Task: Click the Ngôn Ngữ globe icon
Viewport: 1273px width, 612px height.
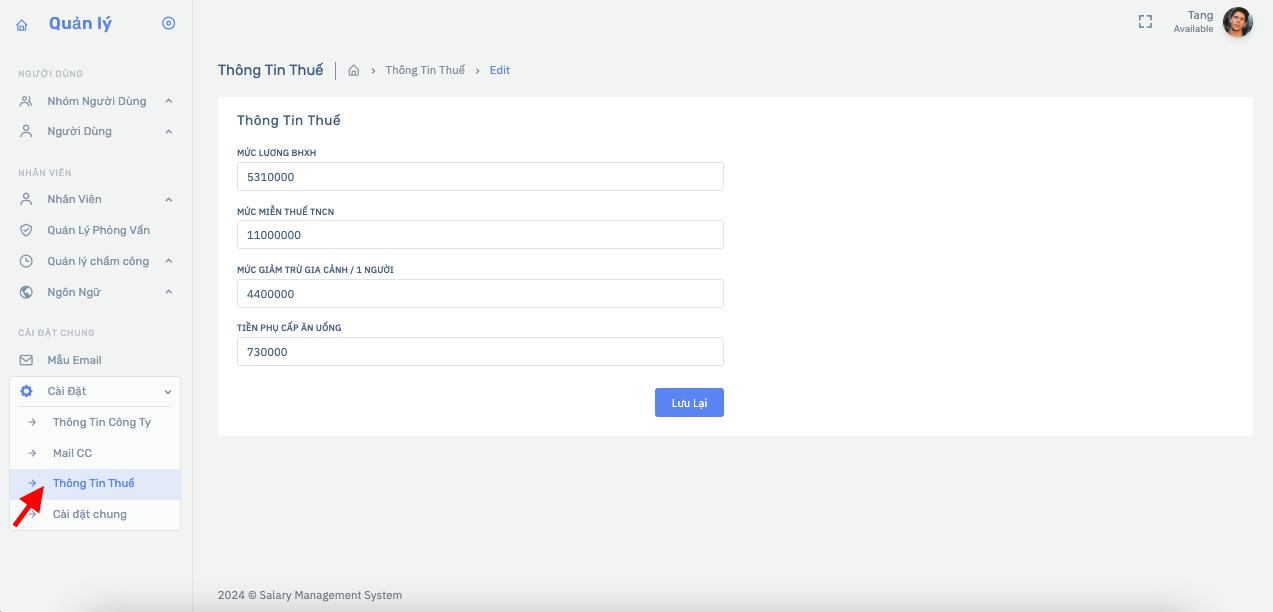Action: (x=27, y=292)
